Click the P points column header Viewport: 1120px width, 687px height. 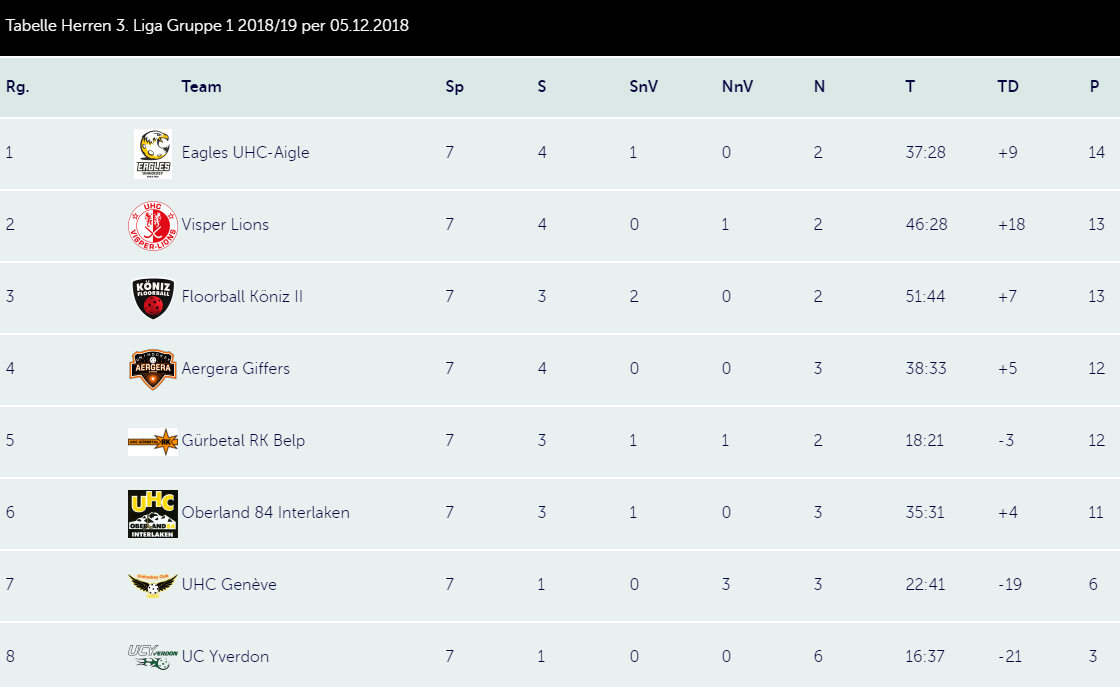[x=1094, y=86]
